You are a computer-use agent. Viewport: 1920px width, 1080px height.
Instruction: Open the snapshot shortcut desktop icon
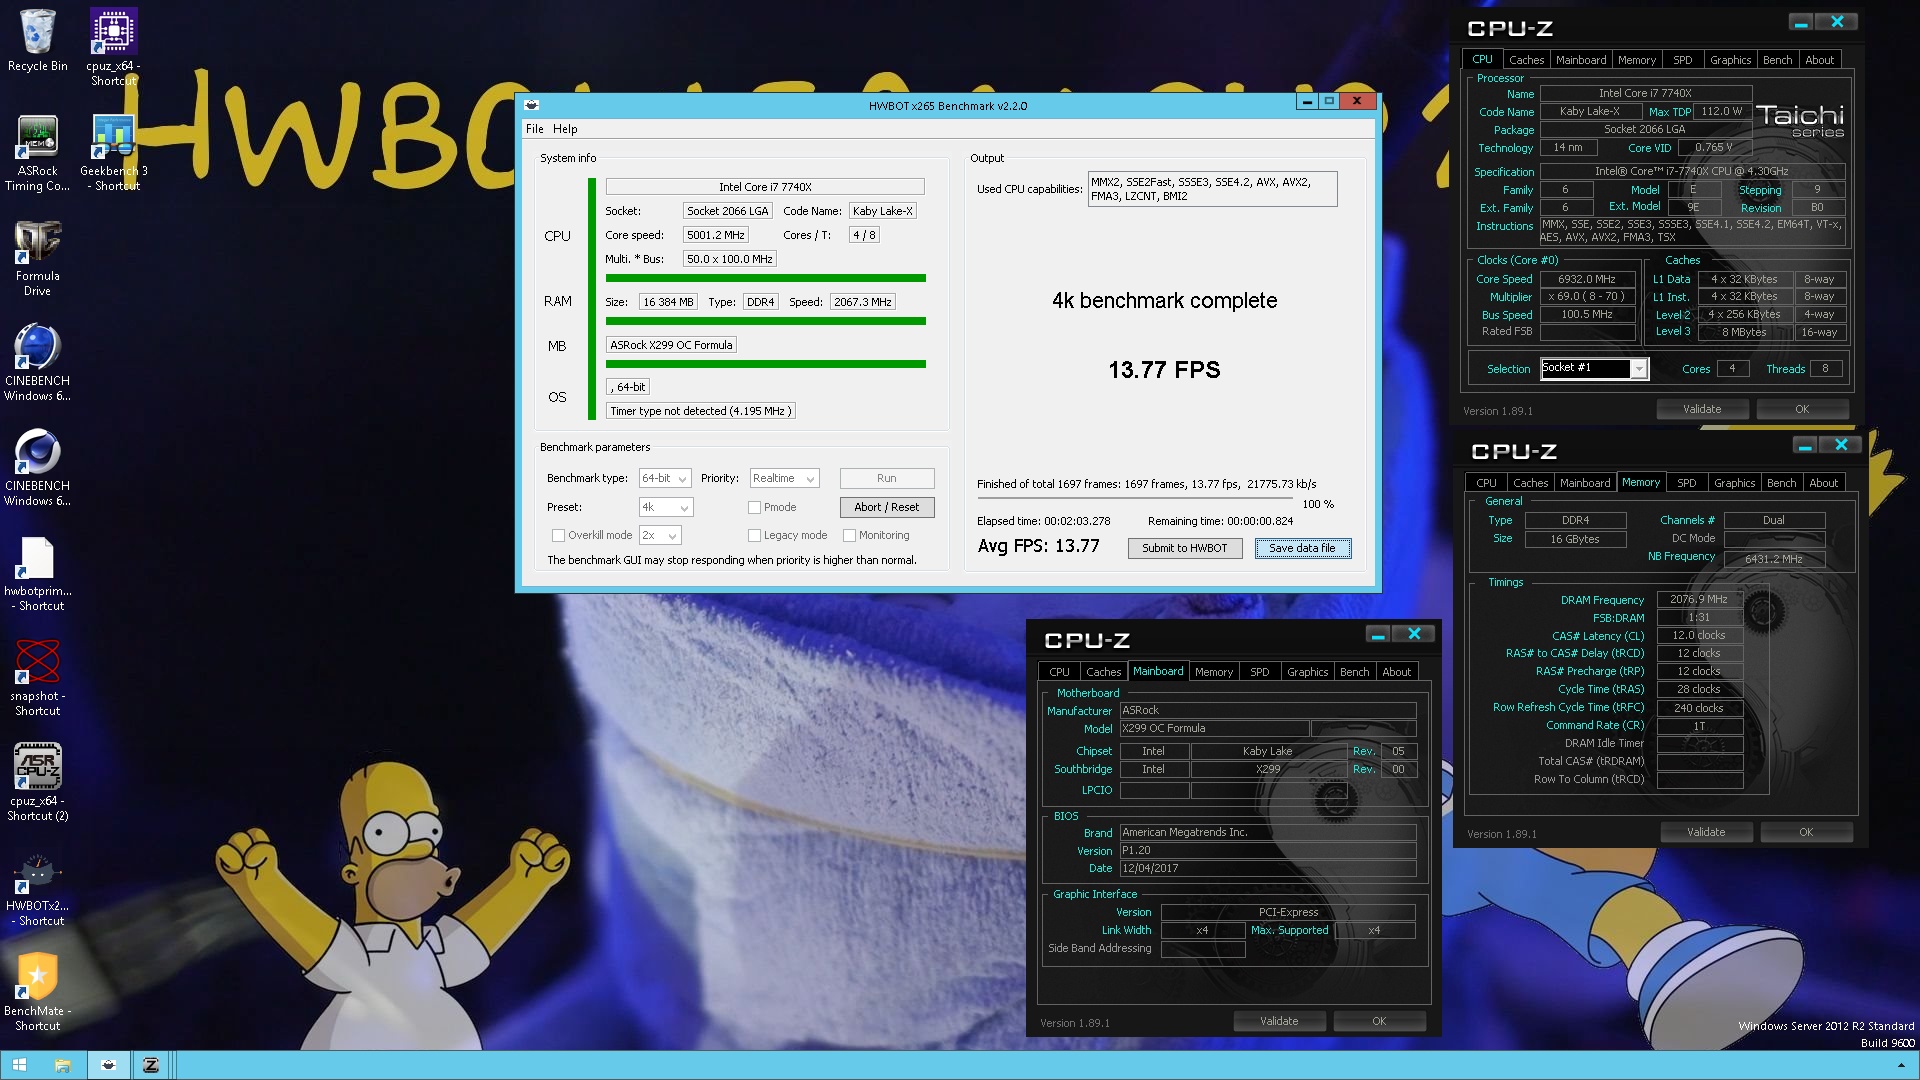(x=37, y=678)
